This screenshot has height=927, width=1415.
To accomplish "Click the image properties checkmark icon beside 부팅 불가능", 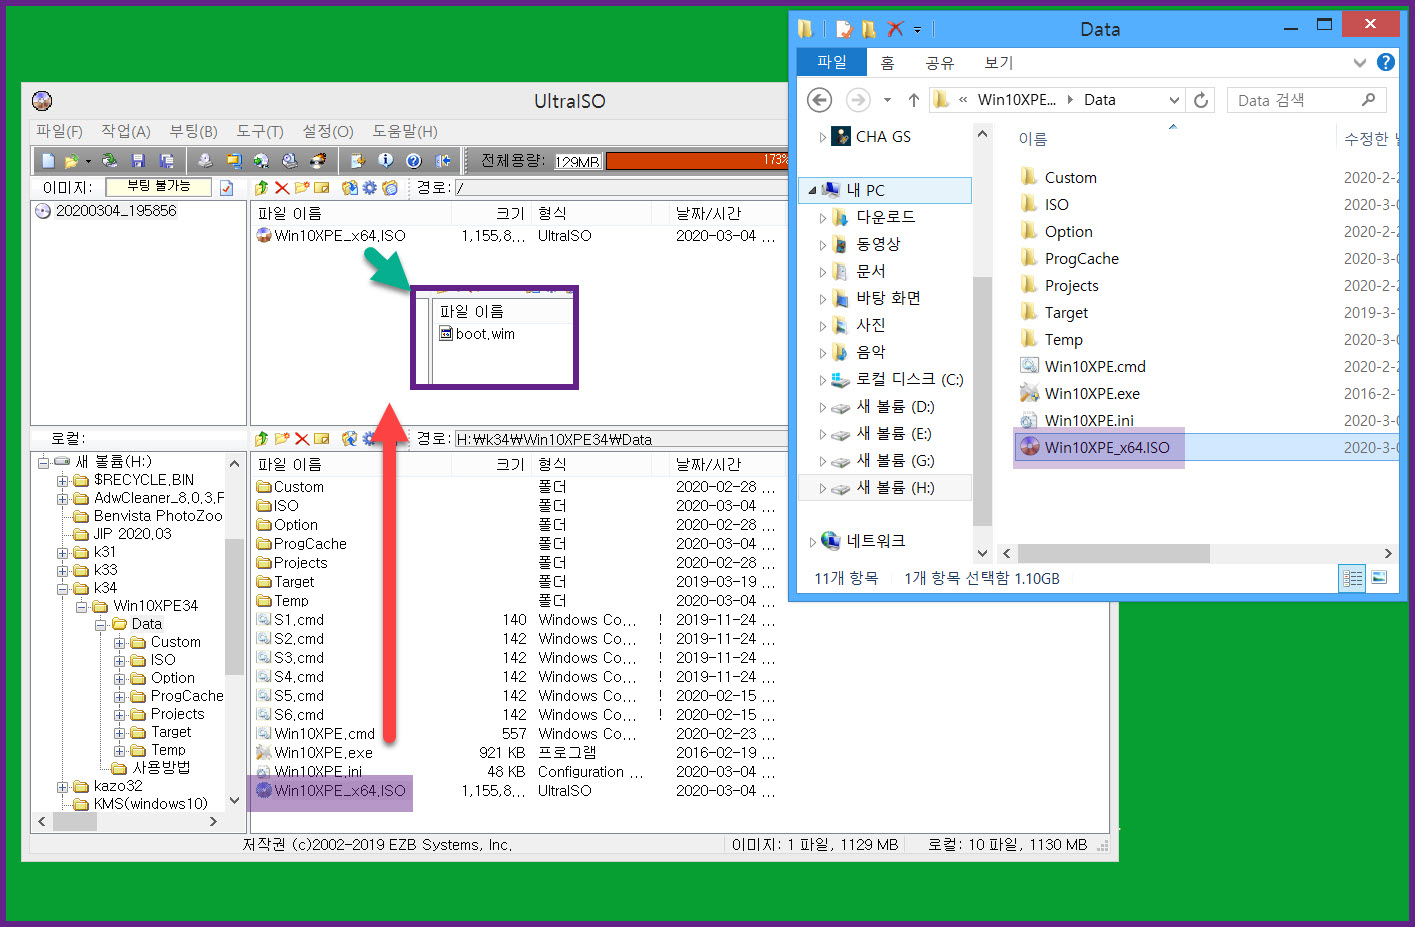I will (x=226, y=188).
